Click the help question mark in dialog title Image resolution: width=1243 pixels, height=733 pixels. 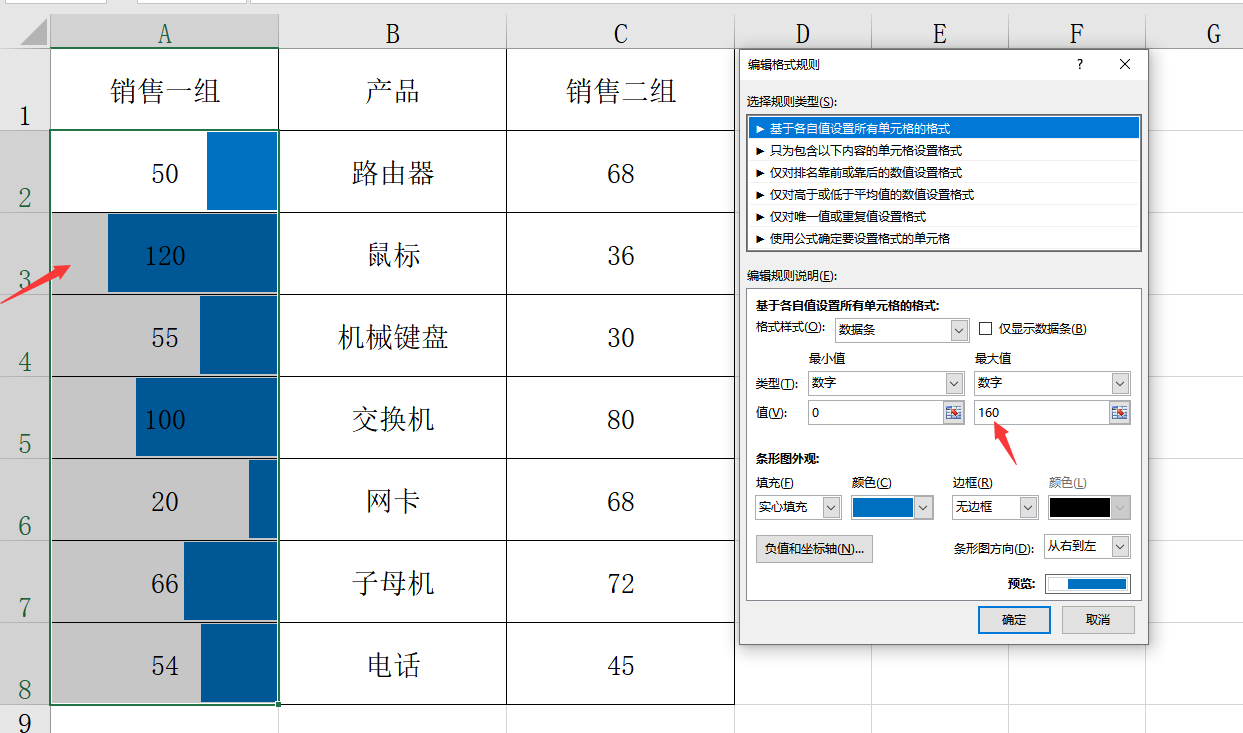(1080, 64)
